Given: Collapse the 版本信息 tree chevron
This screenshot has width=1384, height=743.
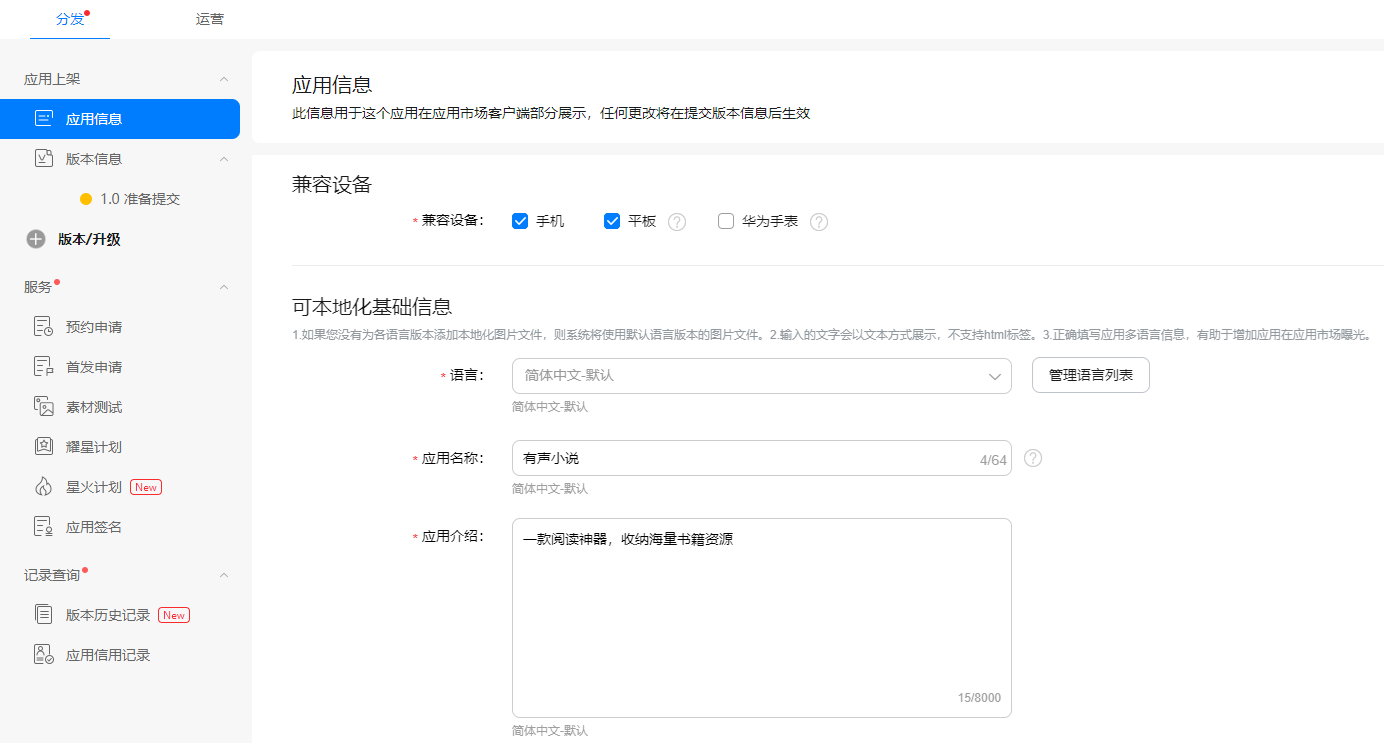Looking at the screenshot, I should 224,159.
